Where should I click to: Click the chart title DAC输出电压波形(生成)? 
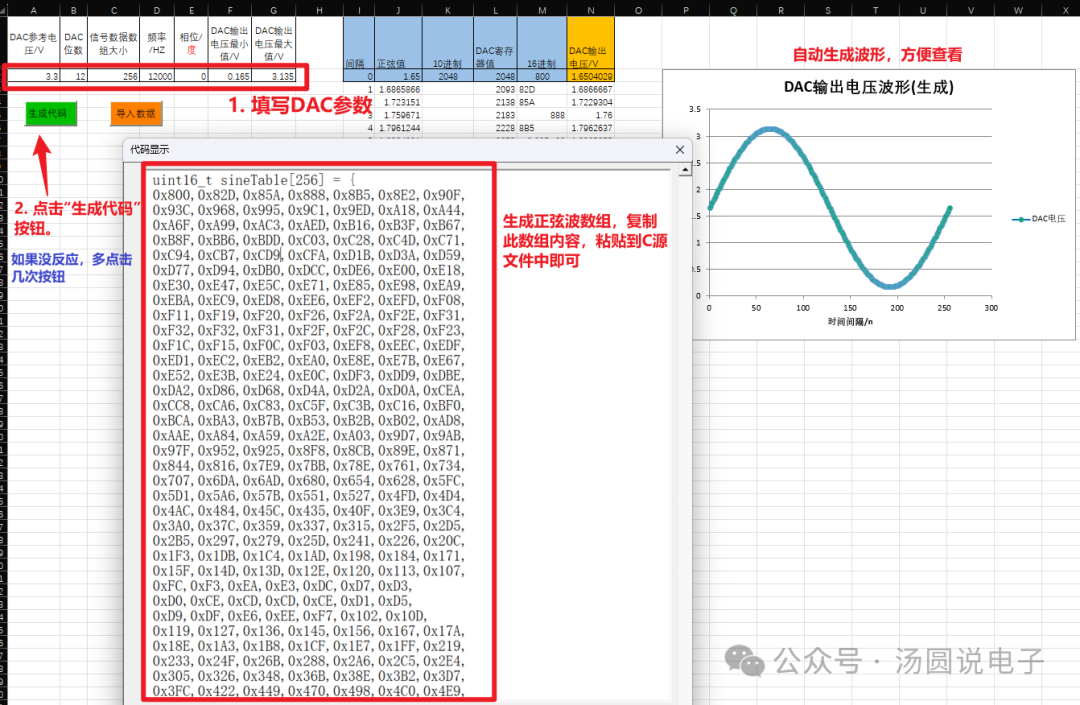[x=869, y=87]
